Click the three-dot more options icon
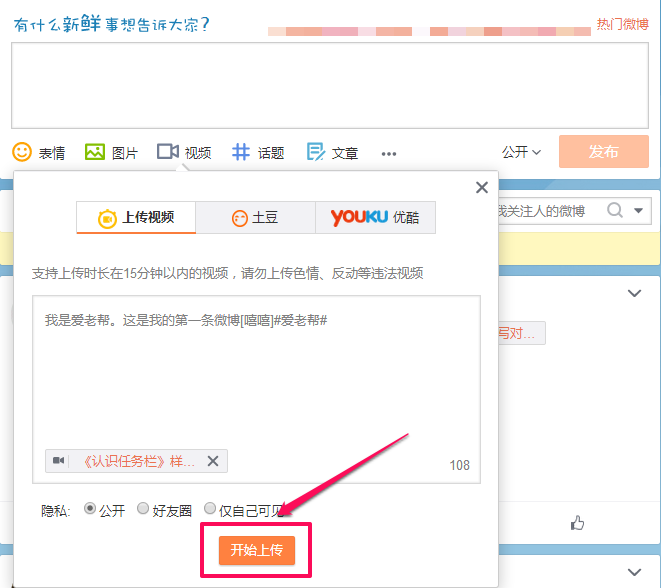Screen dimensions: 661x588 [389, 153]
